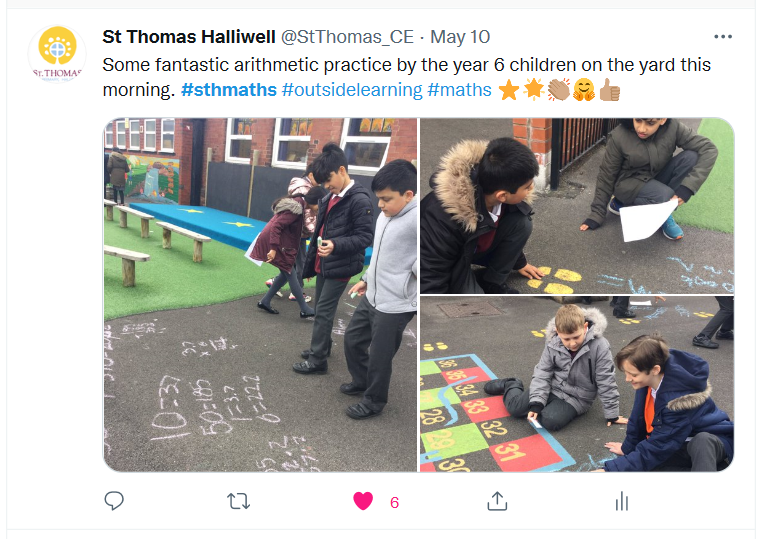Follow the #maths hashtag

[459, 90]
